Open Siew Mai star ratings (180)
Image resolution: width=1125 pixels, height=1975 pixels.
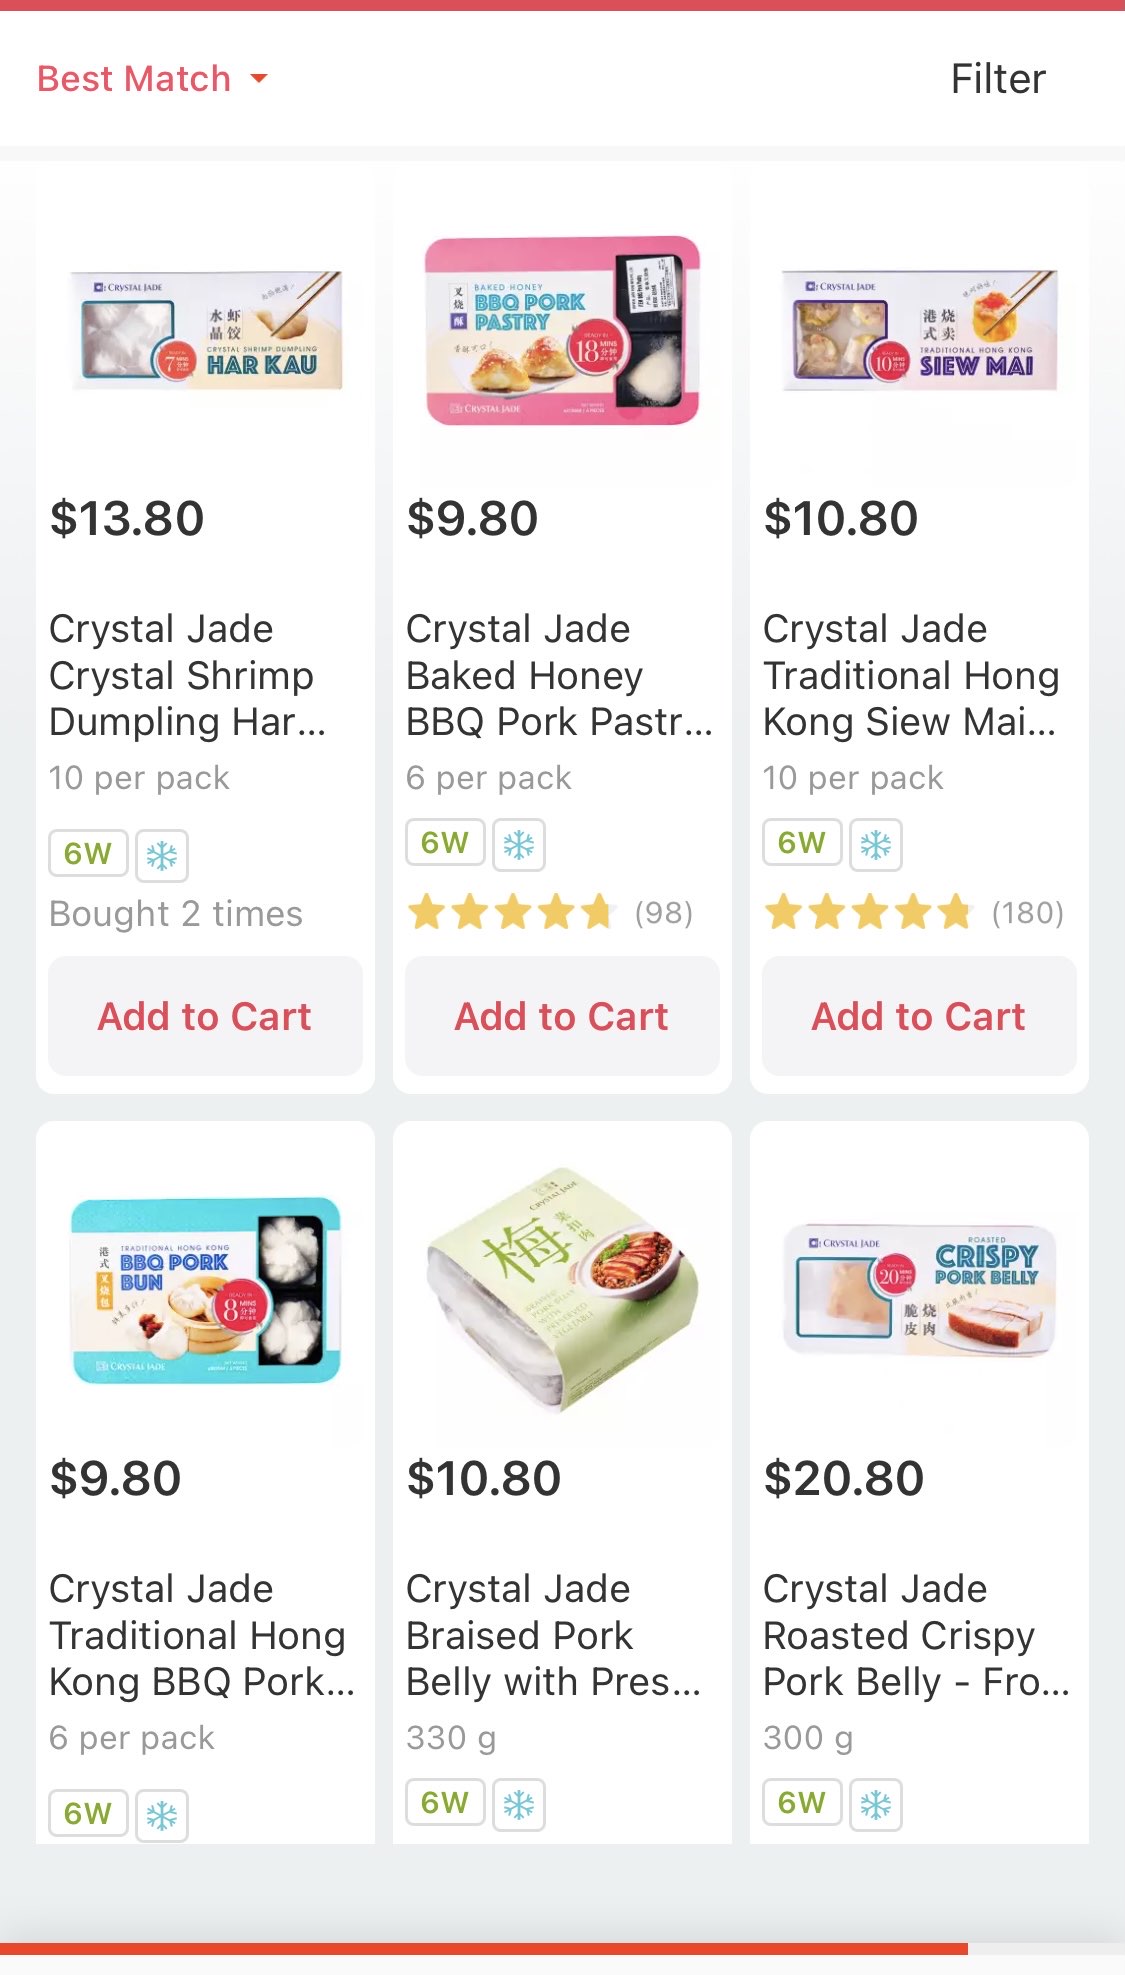click(912, 913)
